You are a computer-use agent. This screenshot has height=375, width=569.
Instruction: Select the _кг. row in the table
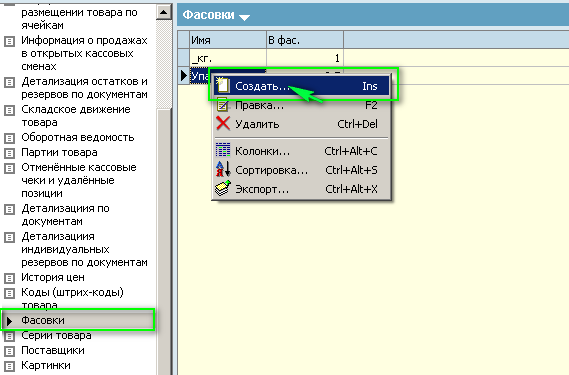tap(266, 58)
